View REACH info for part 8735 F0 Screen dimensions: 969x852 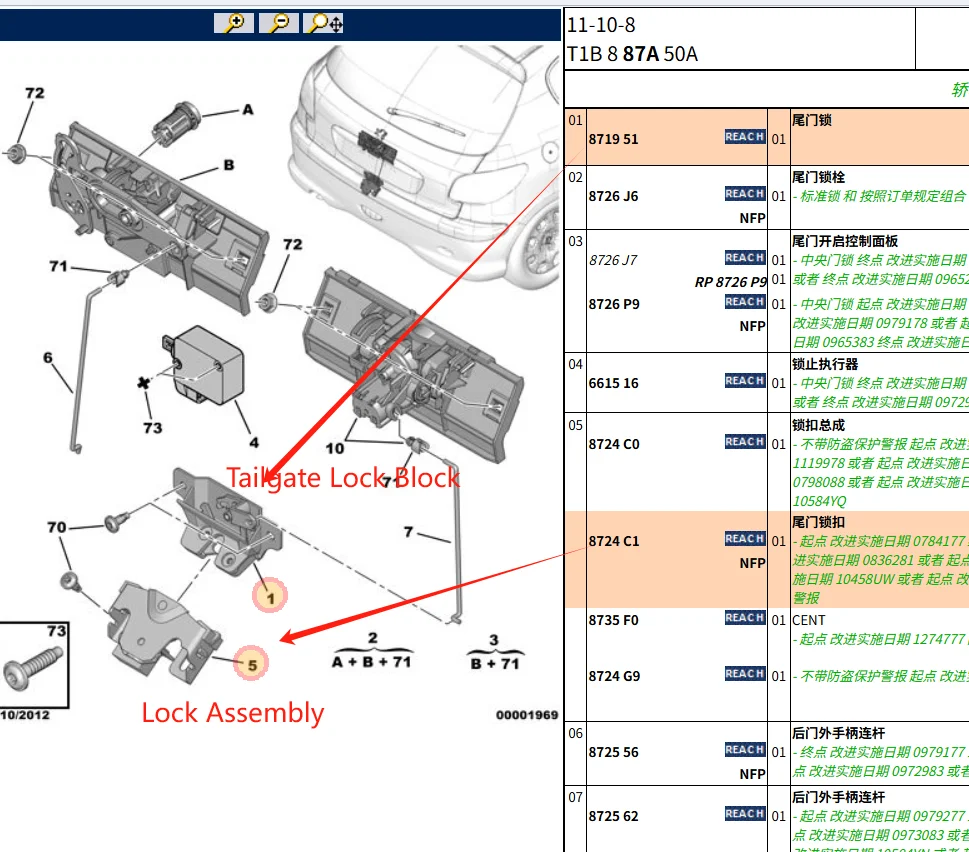(x=745, y=618)
